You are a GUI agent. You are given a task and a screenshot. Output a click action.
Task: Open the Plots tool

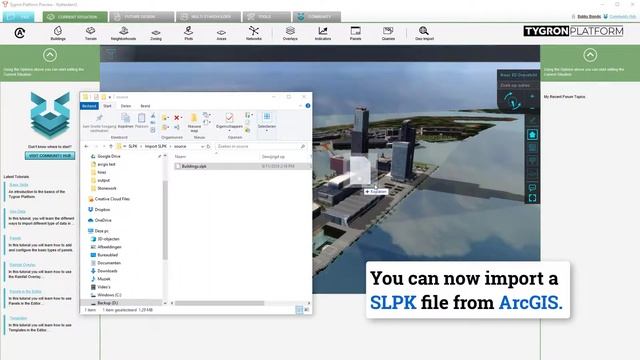click(x=189, y=33)
